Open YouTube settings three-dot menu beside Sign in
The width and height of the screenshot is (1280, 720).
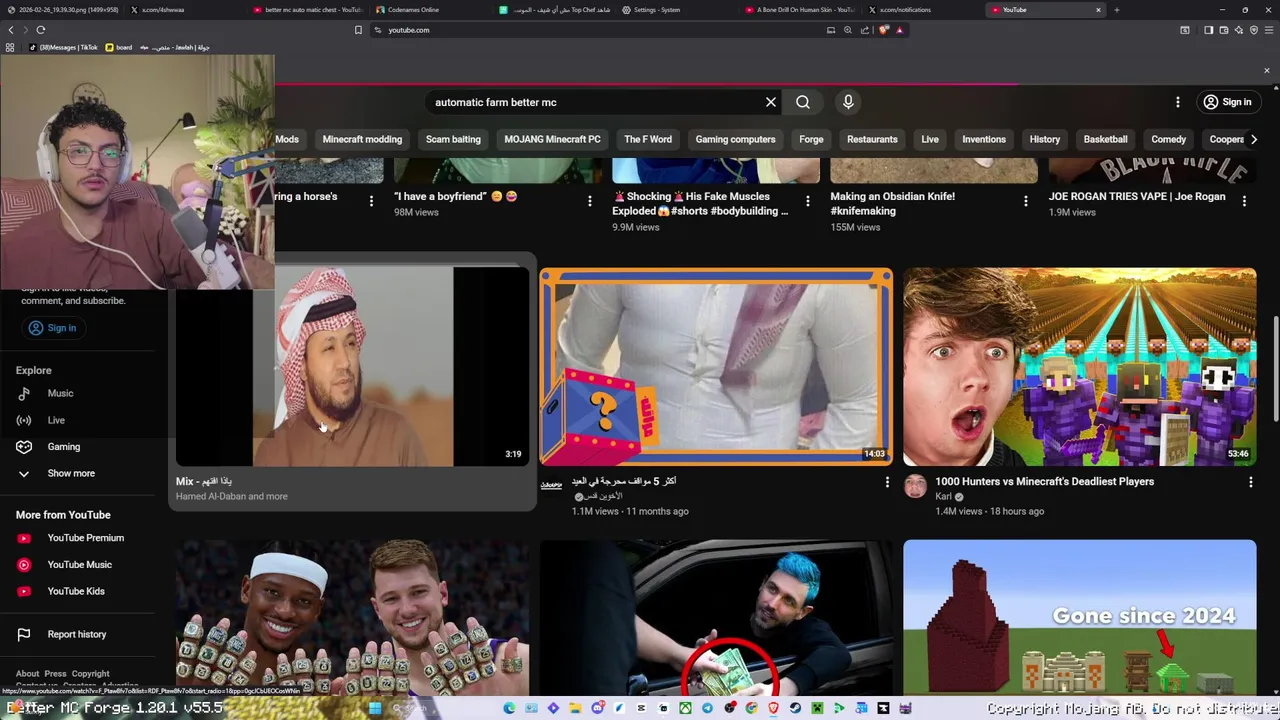[1178, 102]
